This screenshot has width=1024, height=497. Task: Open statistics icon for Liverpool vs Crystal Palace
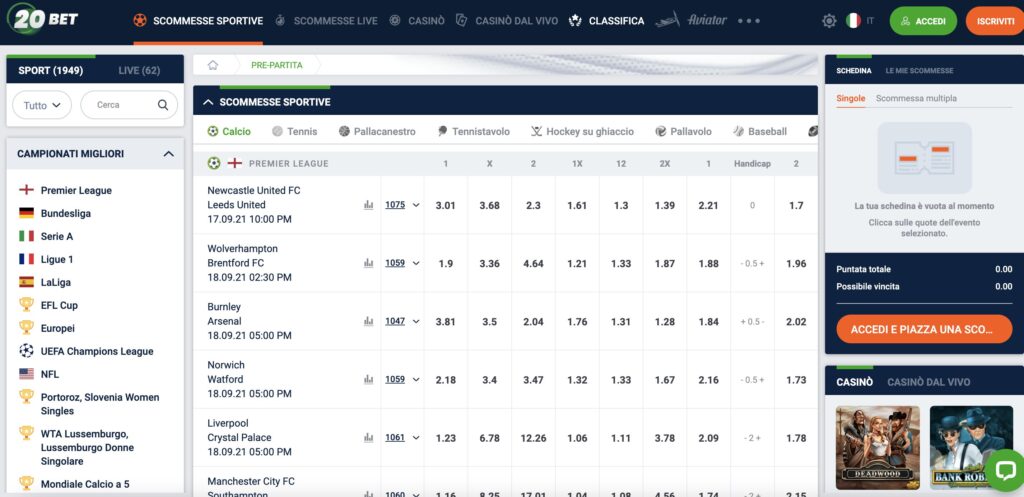tap(368, 438)
